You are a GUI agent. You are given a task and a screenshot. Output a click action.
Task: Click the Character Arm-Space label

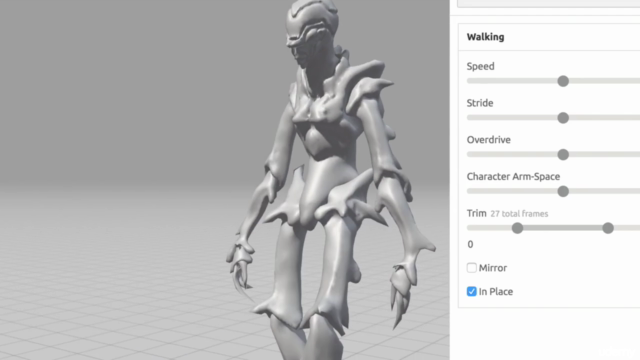(x=513, y=177)
